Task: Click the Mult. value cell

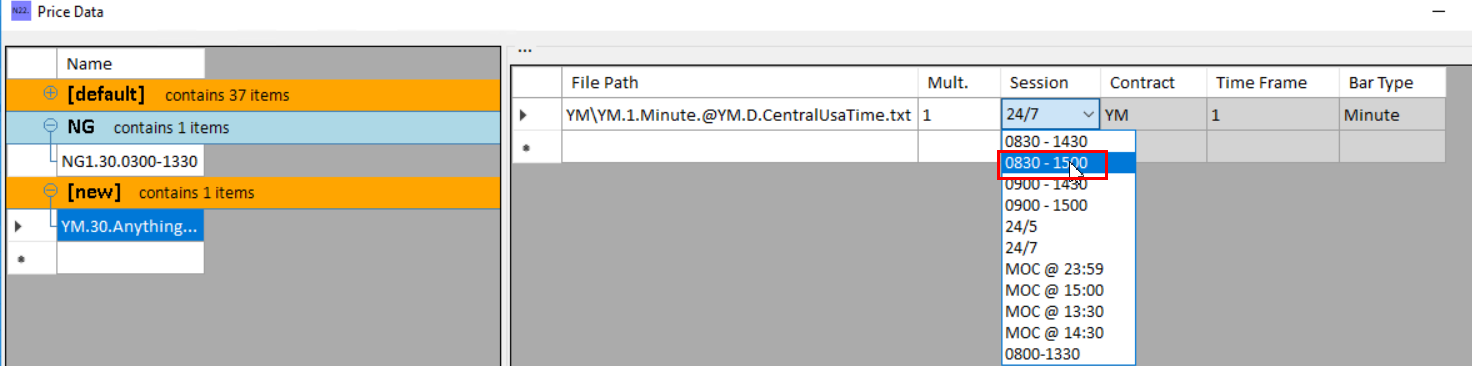Action: tap(959, 115)
